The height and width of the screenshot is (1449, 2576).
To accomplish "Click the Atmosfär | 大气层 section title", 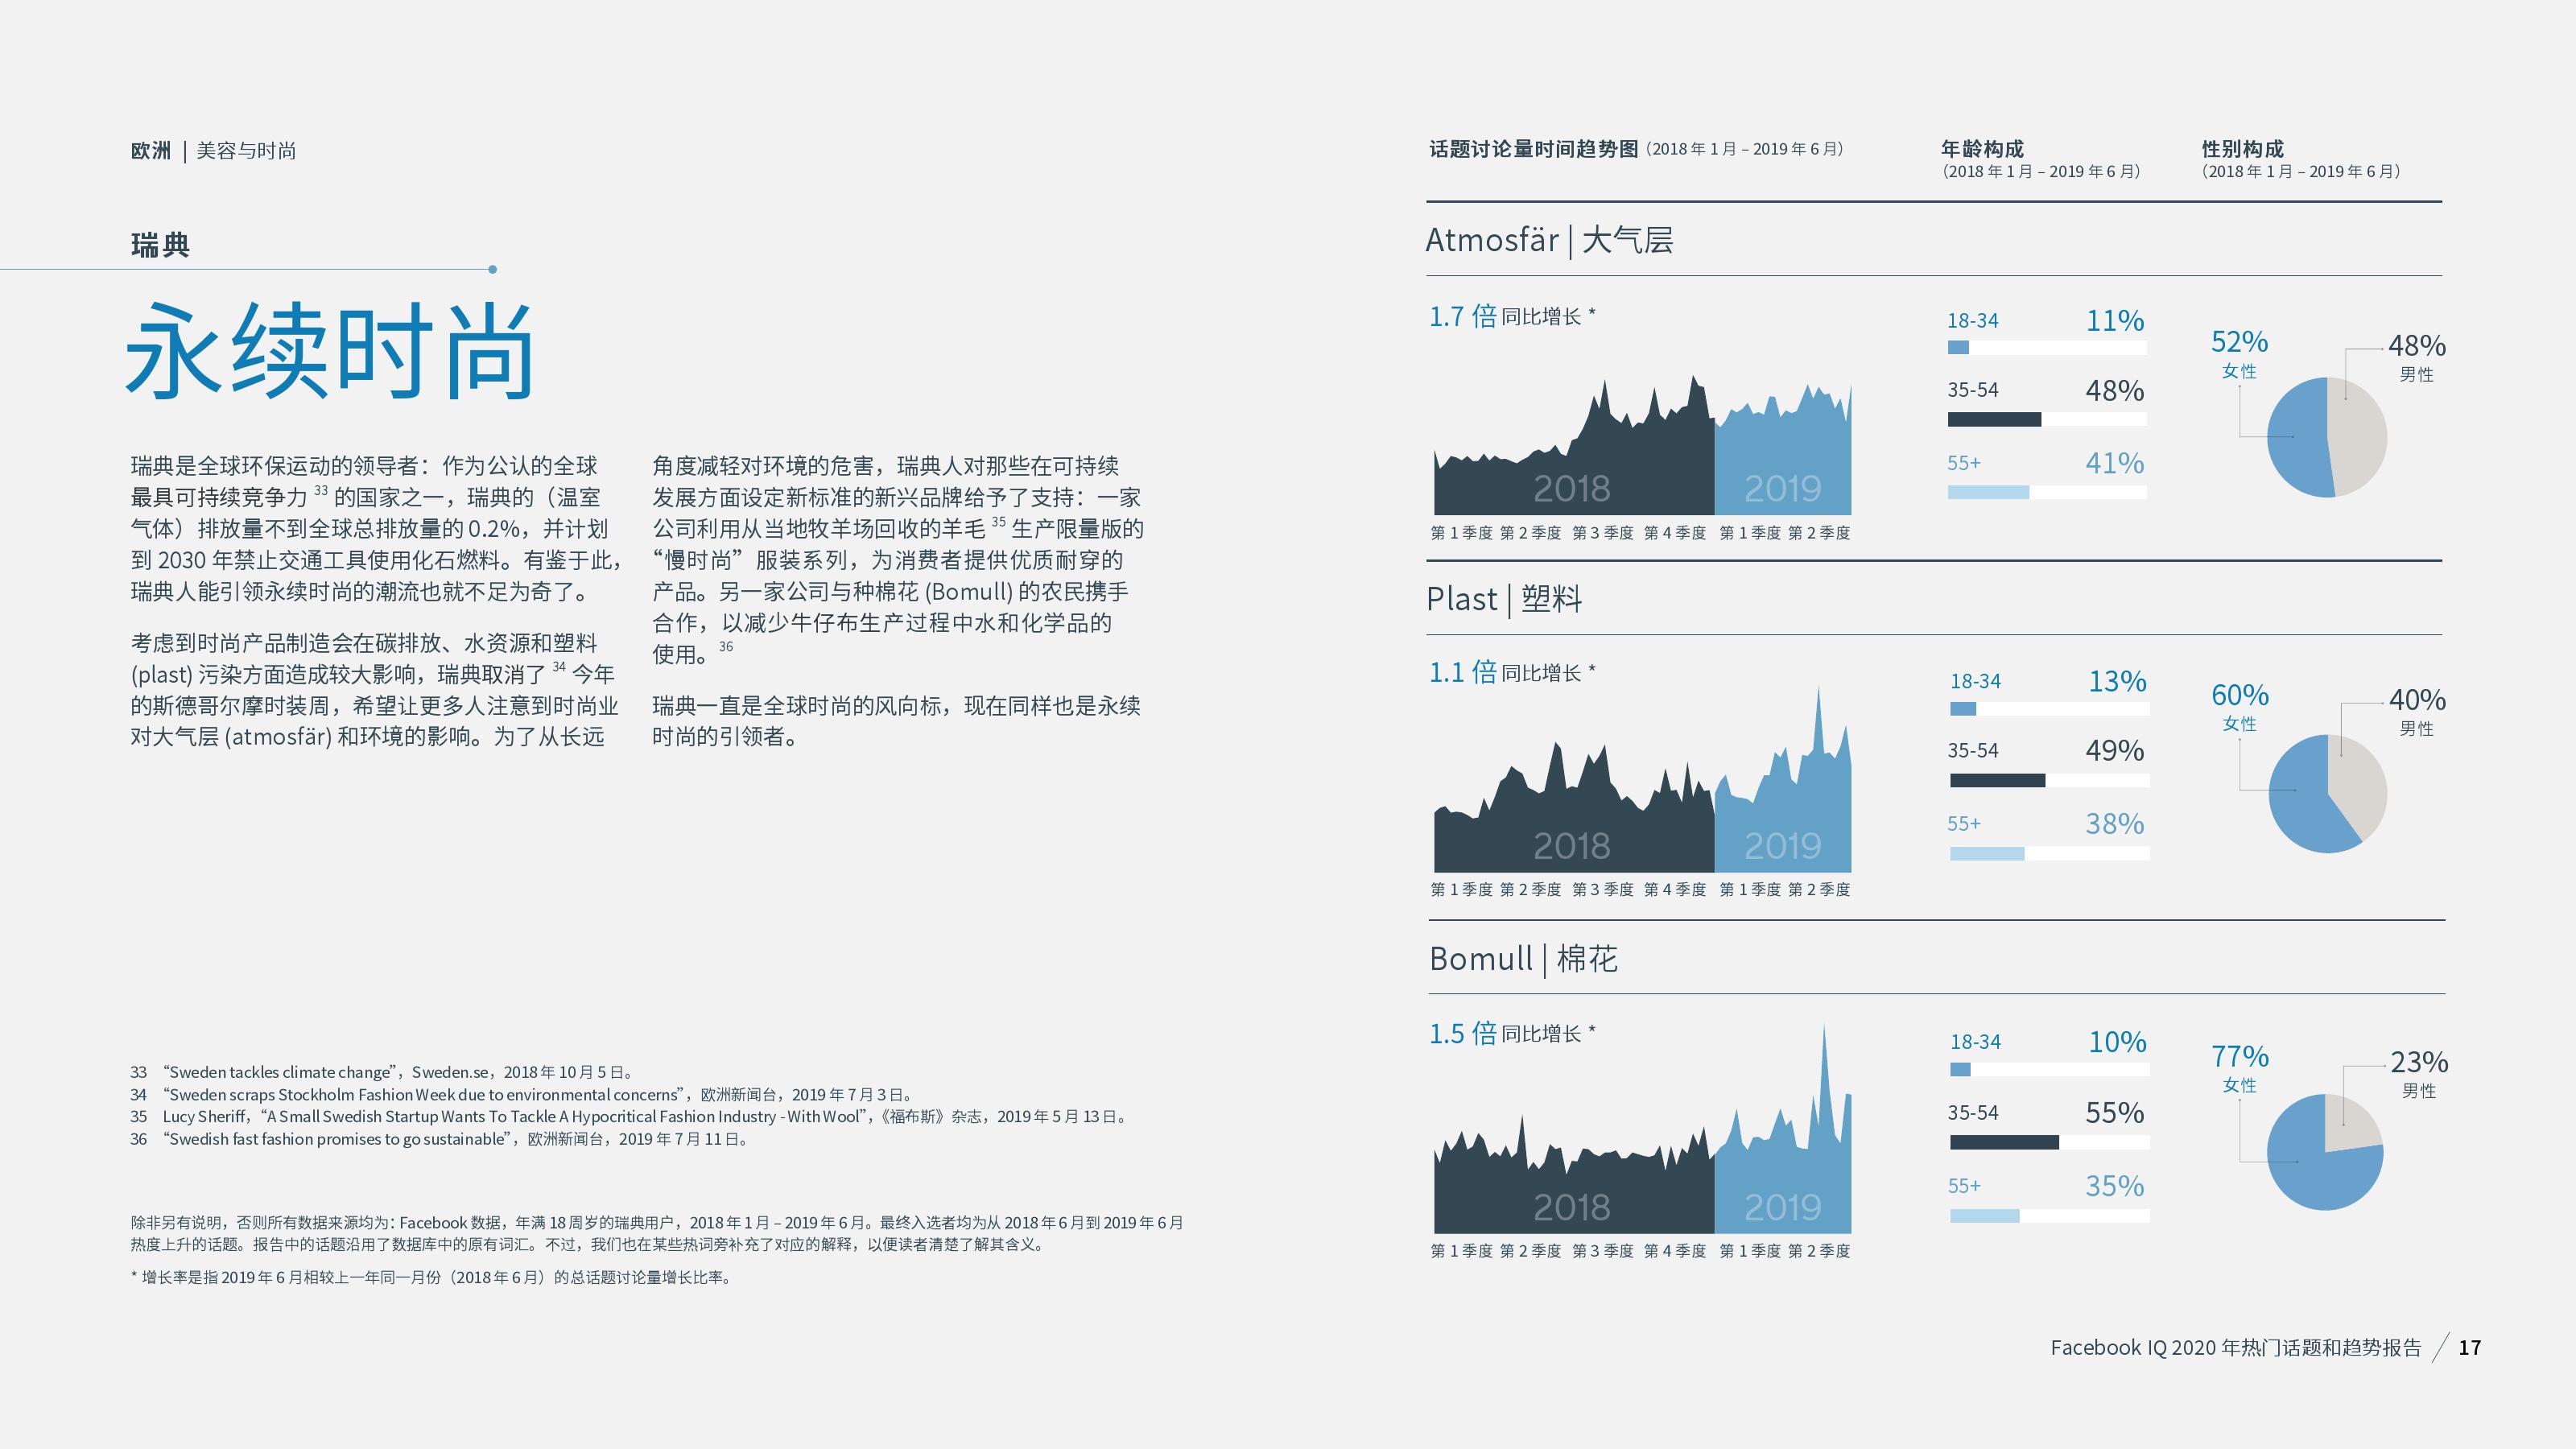I will click(x=1549, y=240).
